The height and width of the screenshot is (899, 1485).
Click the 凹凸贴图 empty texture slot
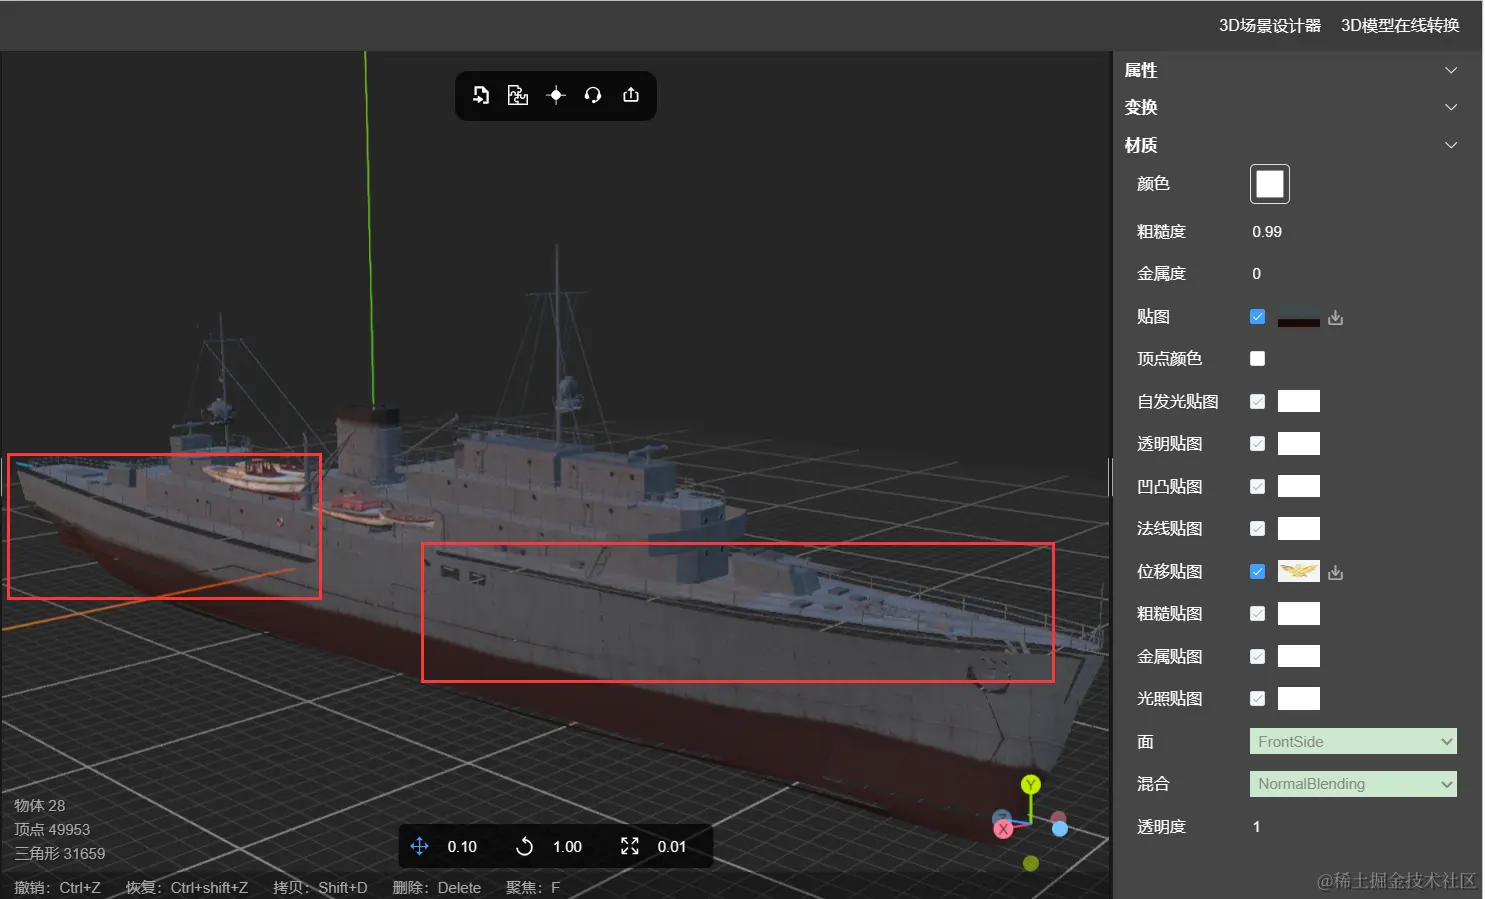pos(1299,487)
